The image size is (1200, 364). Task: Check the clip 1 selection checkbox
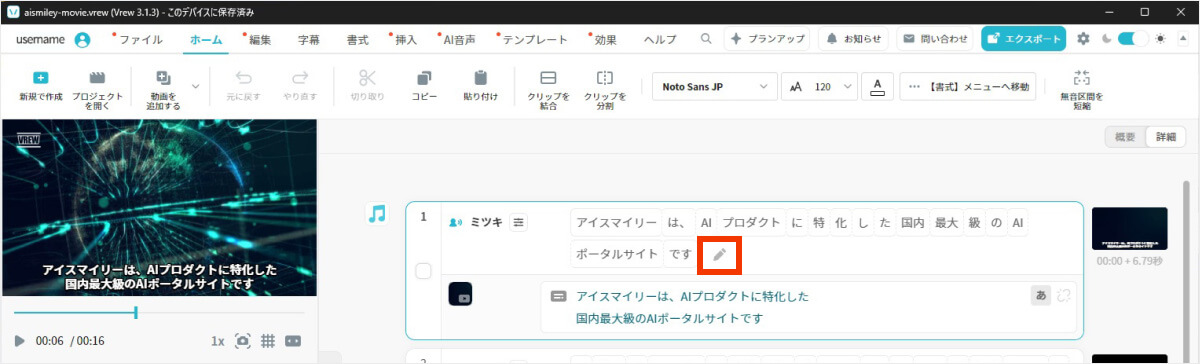(x=423, y=271)
